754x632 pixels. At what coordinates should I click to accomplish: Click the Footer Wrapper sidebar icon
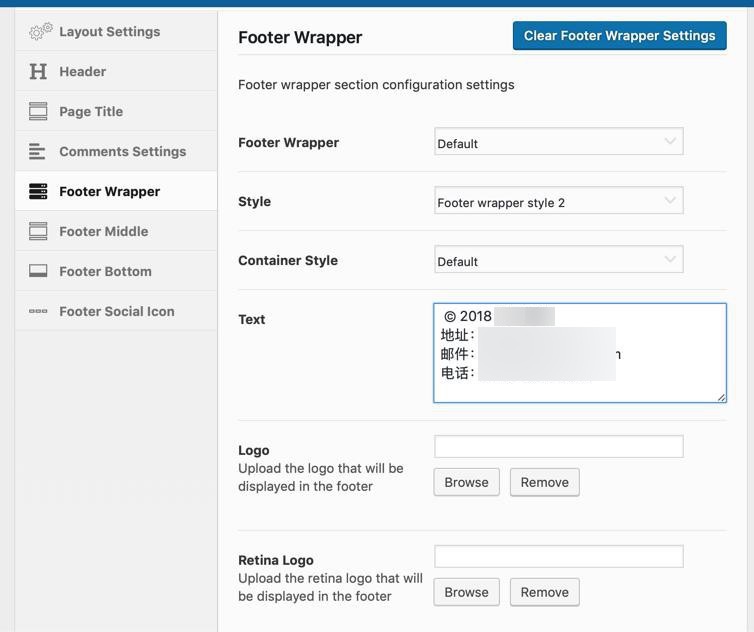tap(38, 192)
